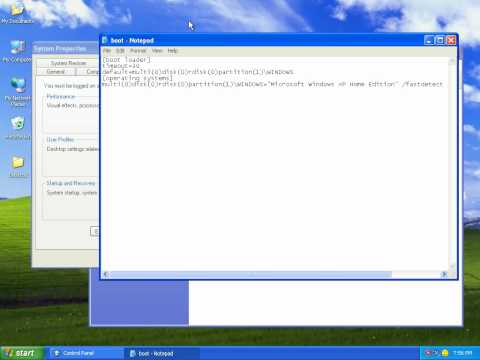Viewport: 480px width, 360px height.
Task: Close the Notepad window
Action: (451, 40)
